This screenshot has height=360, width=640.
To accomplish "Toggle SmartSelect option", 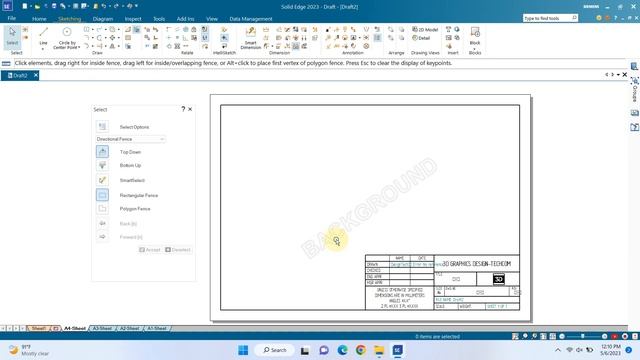I will point(102,180).
